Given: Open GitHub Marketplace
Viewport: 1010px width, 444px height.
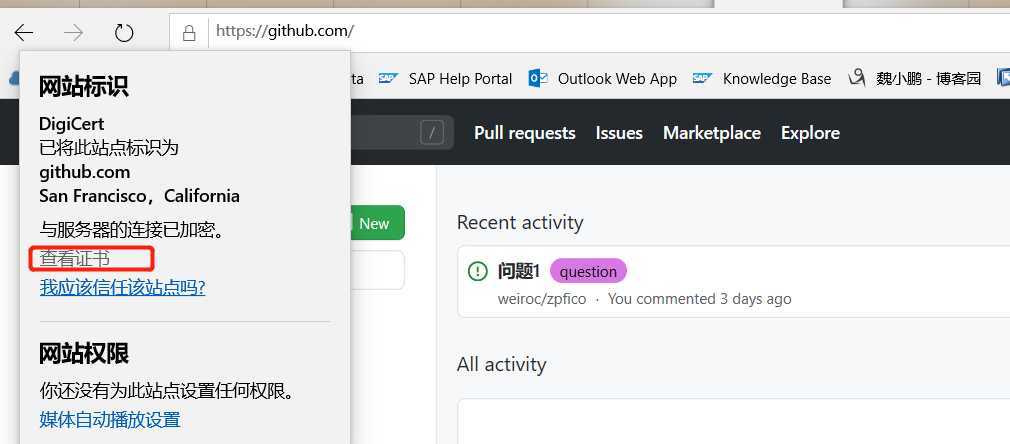Looking at the screenshot, I should (711, 133).
